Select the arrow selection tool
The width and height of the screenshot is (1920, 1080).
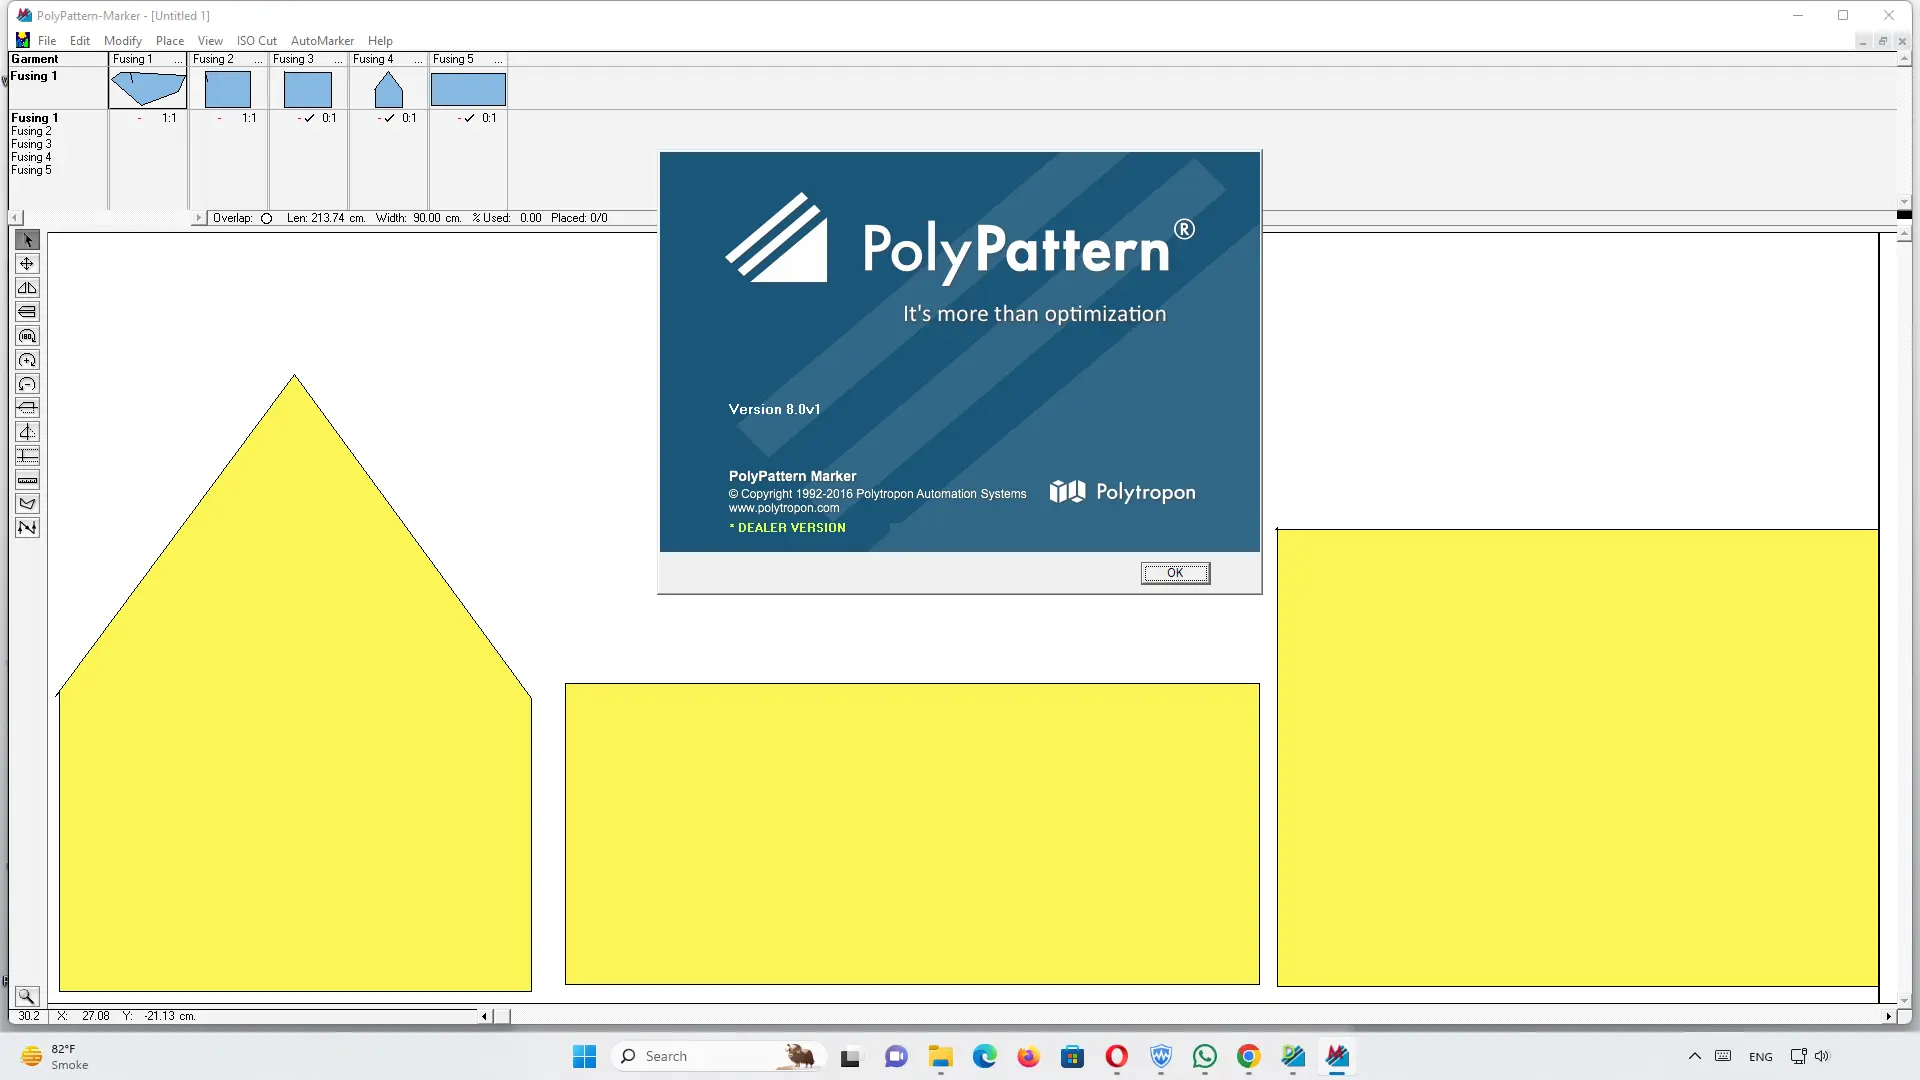(x=27, y=240)
